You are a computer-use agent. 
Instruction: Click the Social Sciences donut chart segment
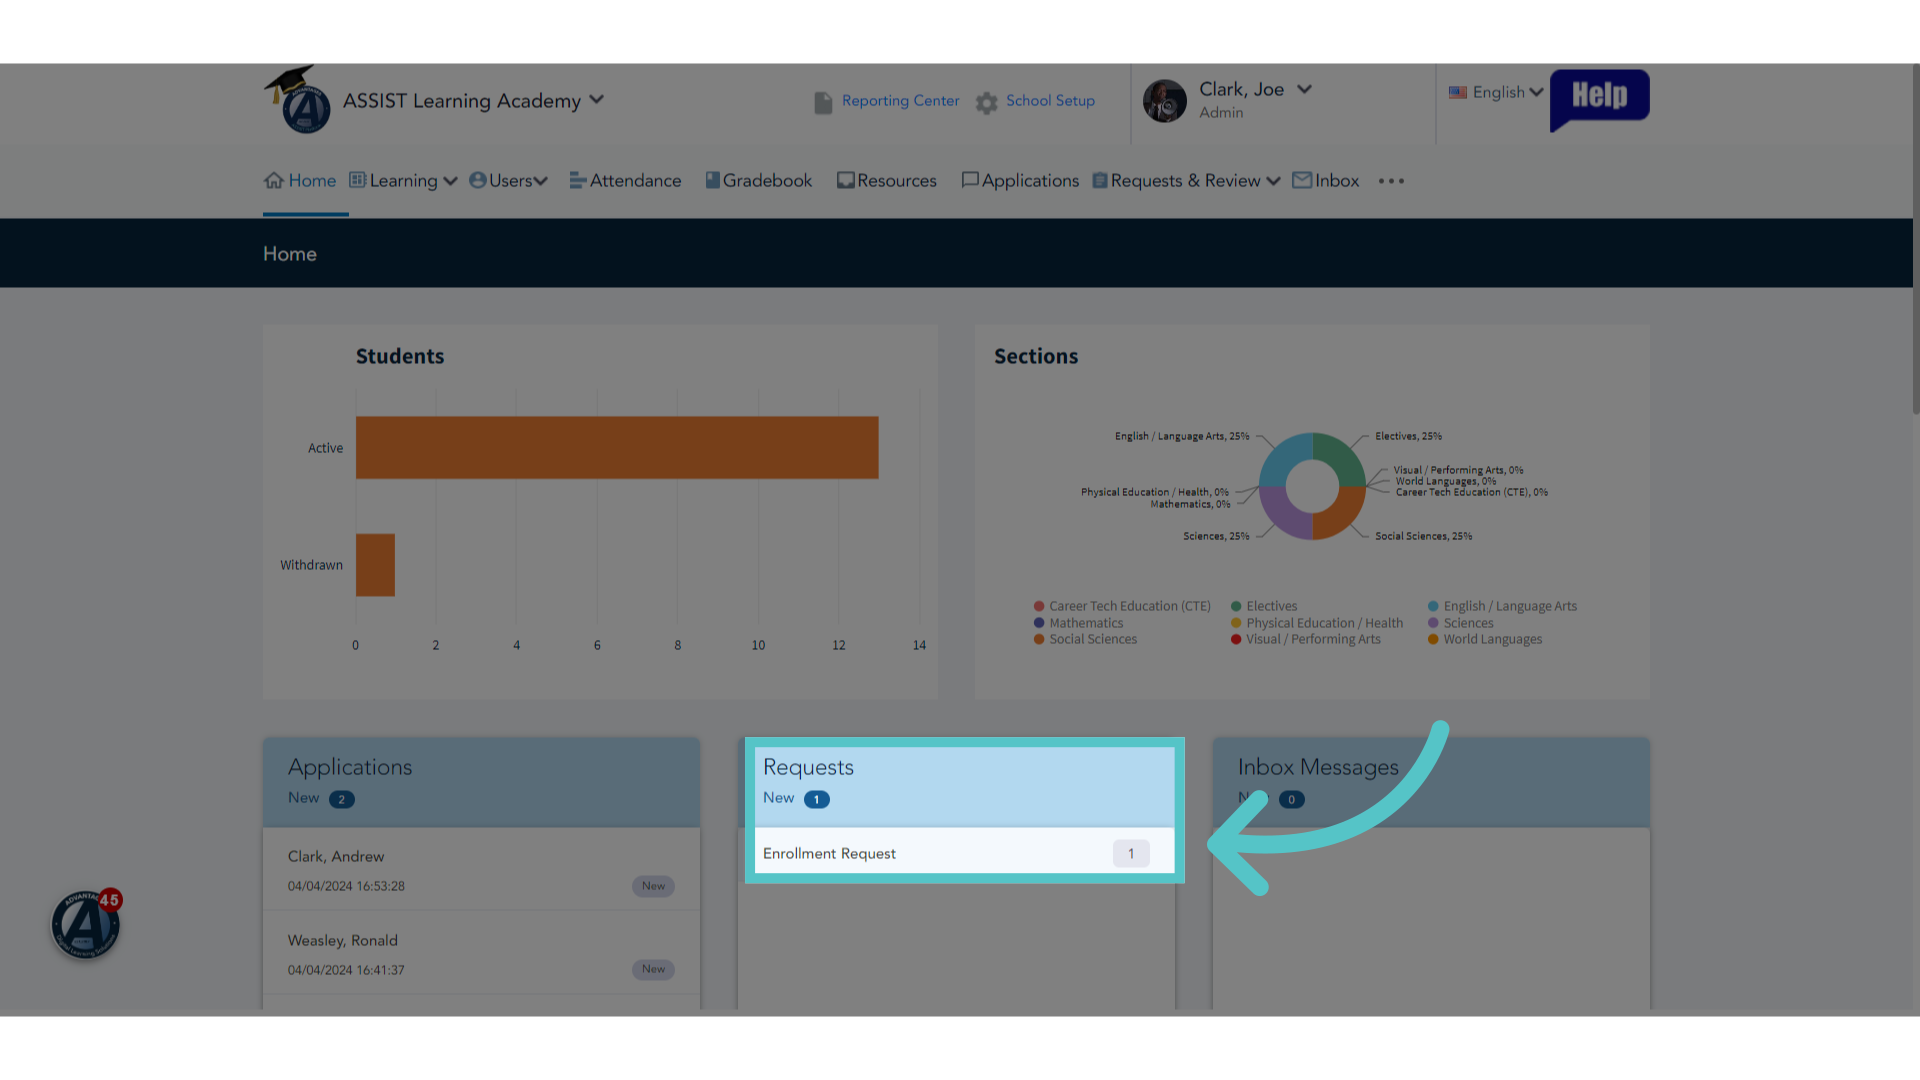(1342, 516)
